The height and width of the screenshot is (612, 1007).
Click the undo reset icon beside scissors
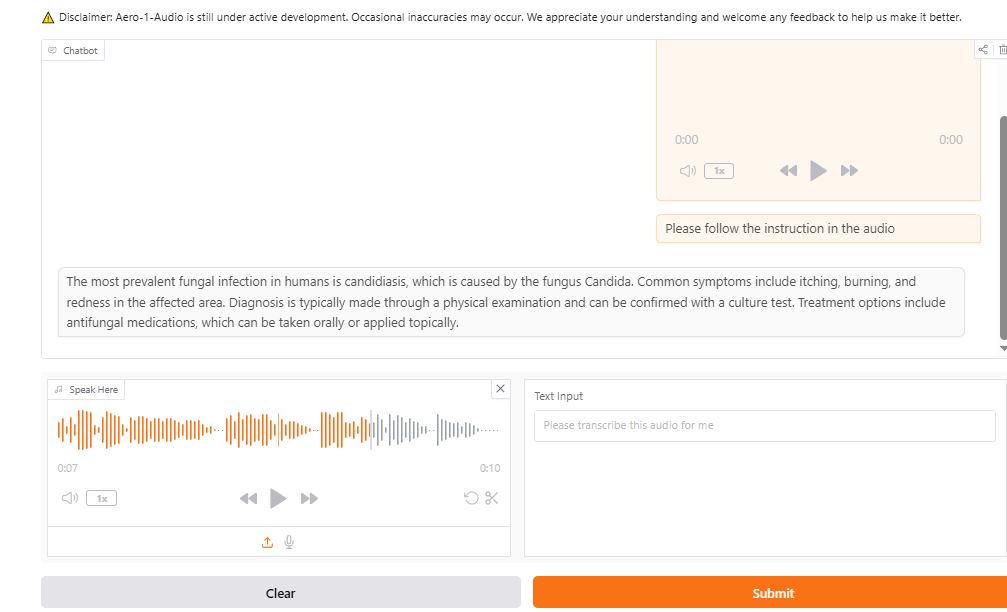(471, 498)
